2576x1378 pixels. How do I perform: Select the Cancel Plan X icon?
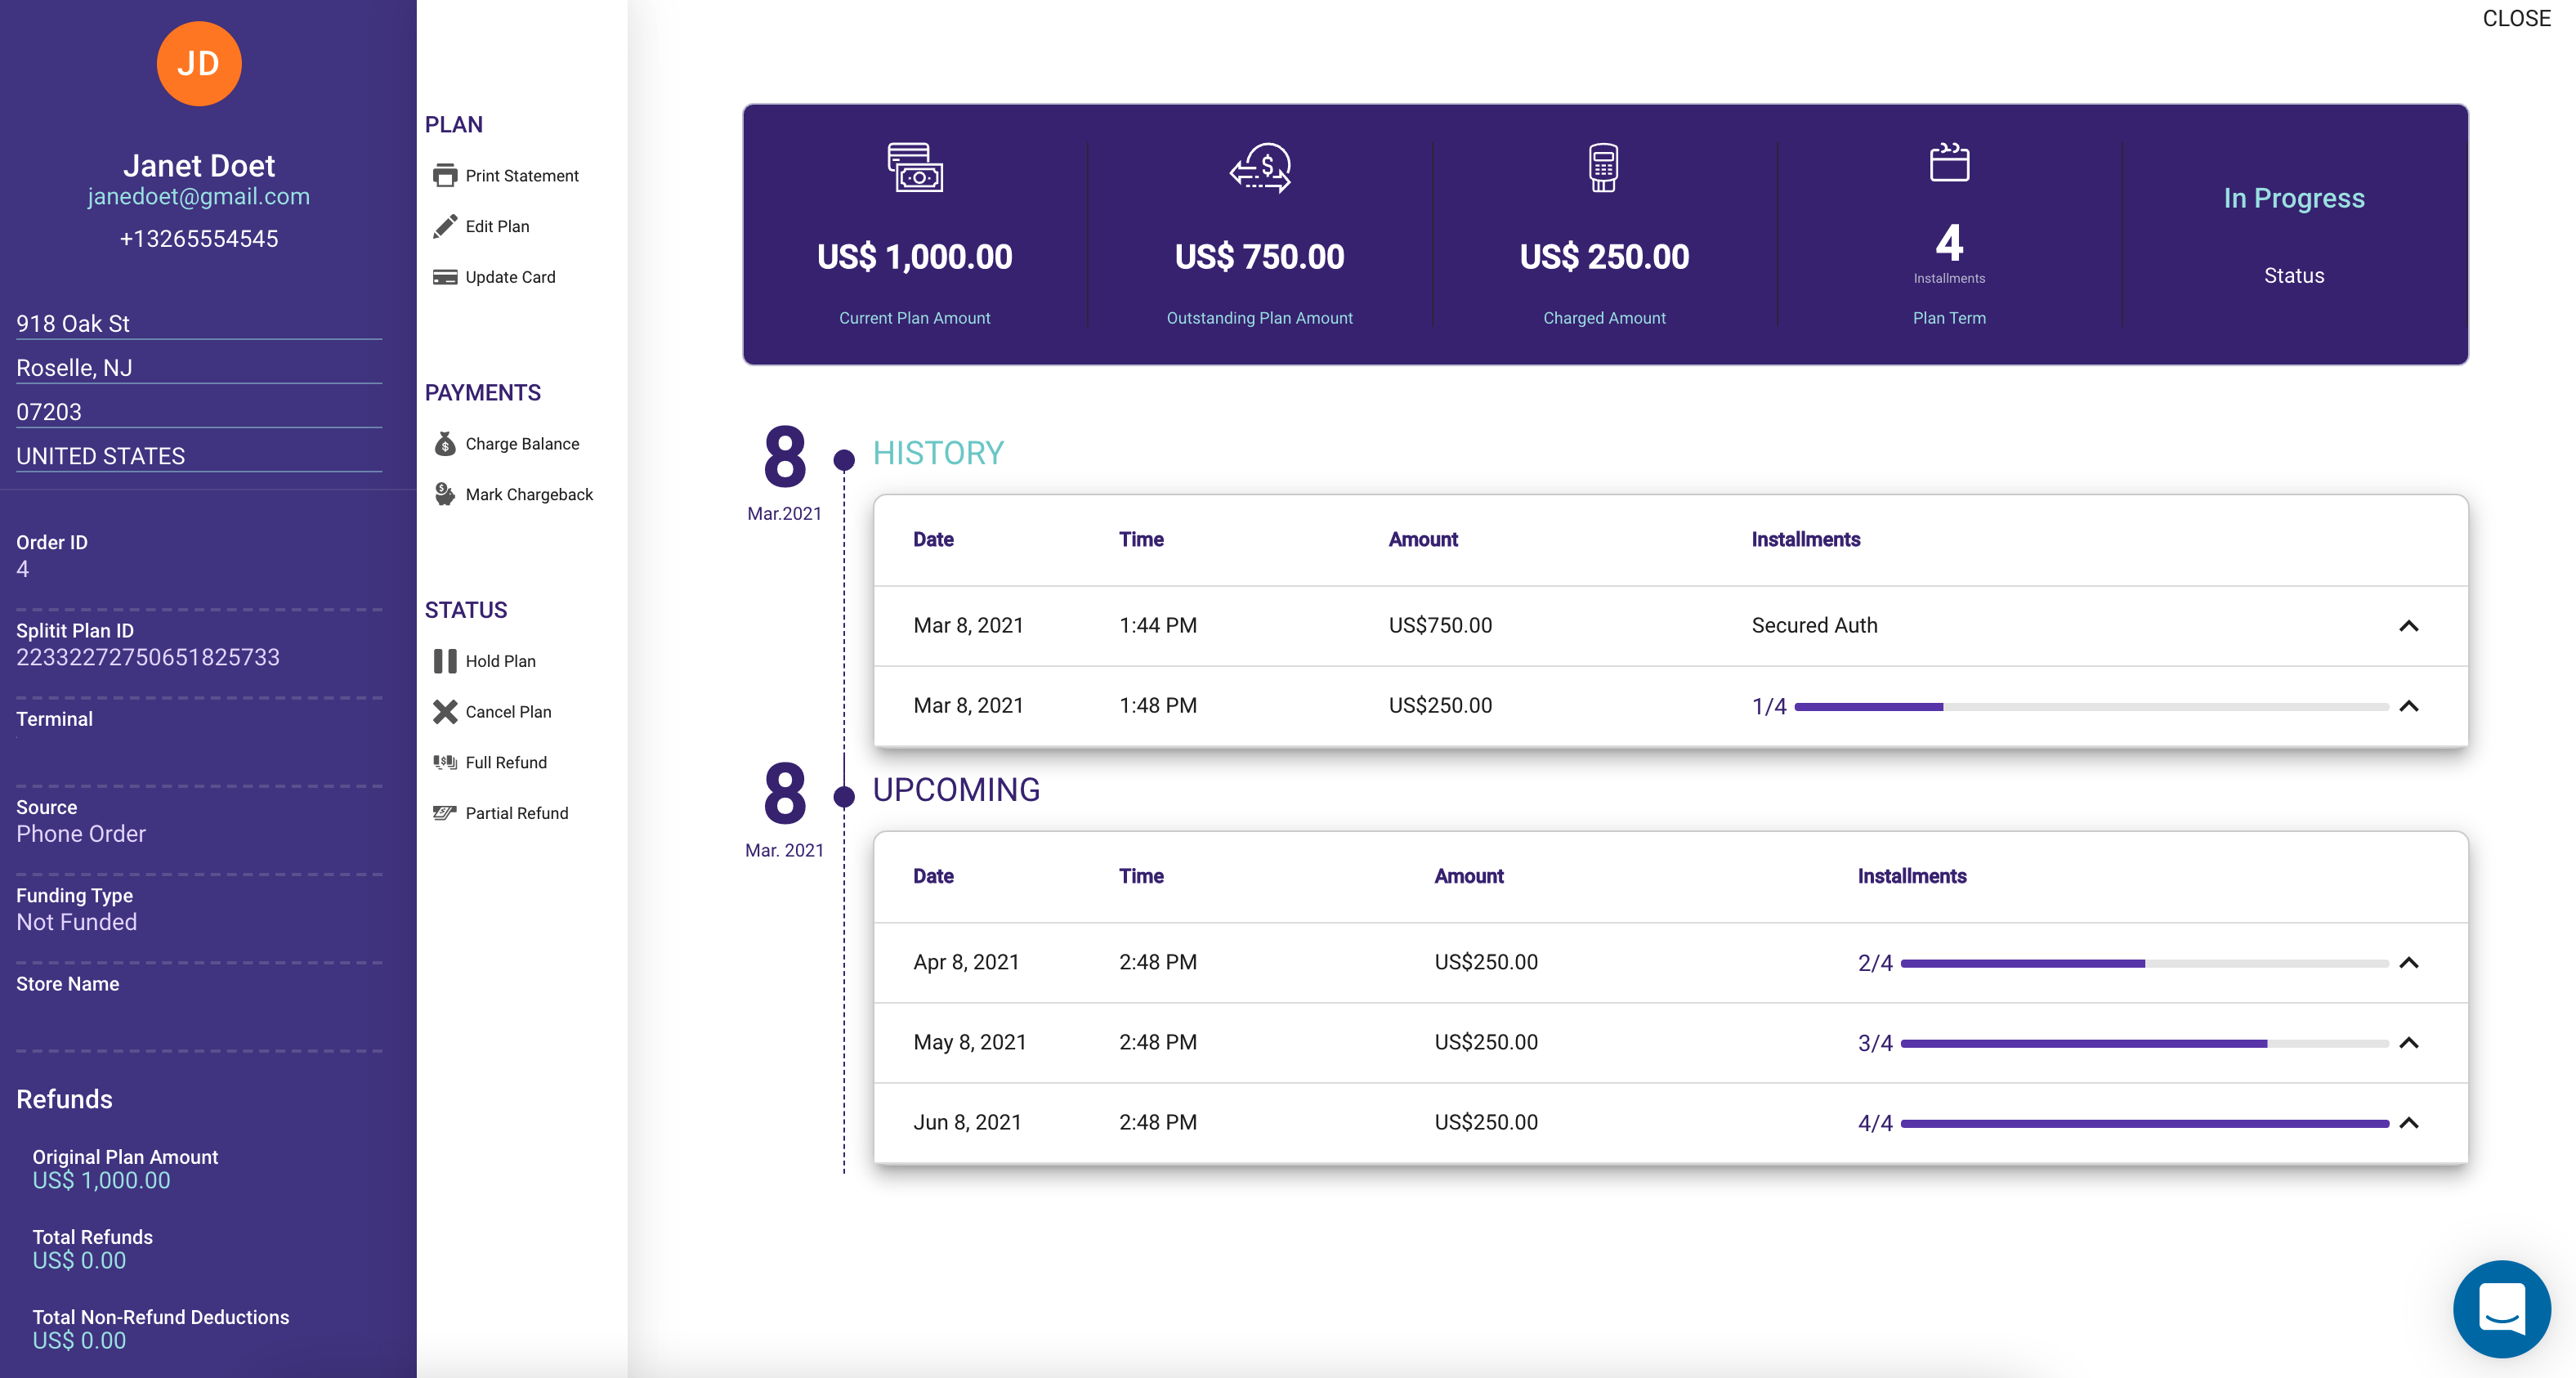click(445, 711)
